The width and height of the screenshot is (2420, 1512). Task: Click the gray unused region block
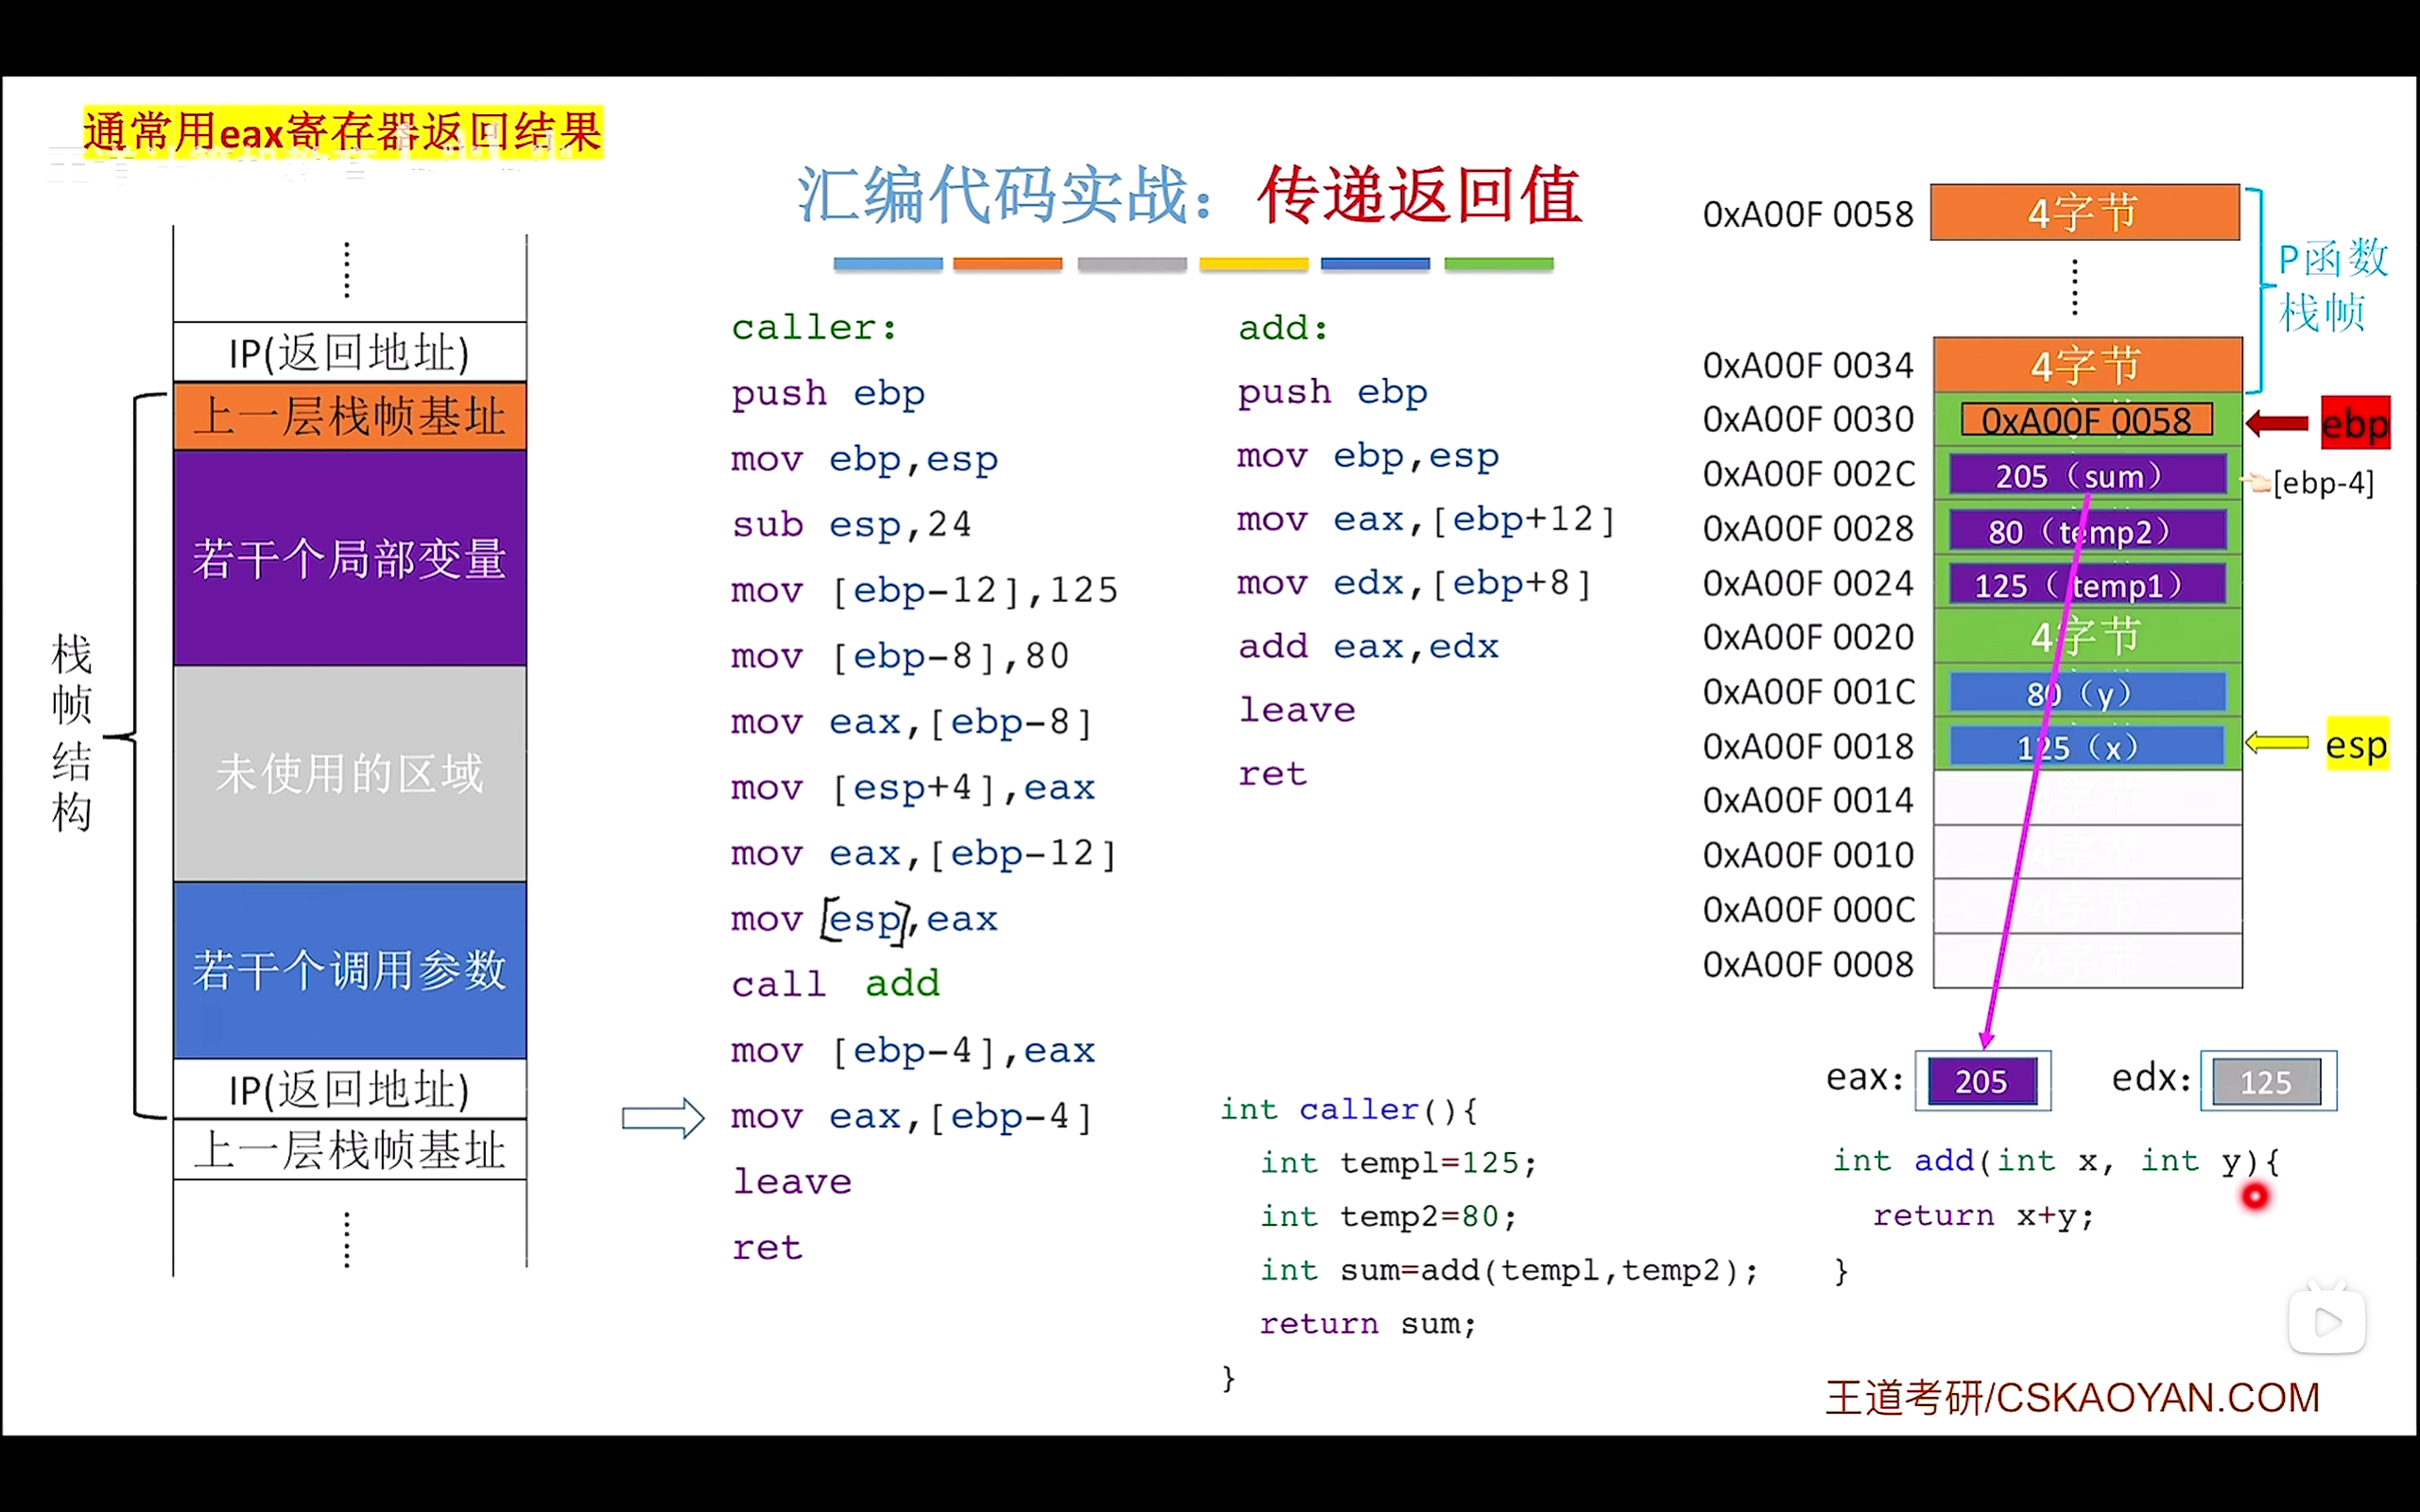click(350, 773)
